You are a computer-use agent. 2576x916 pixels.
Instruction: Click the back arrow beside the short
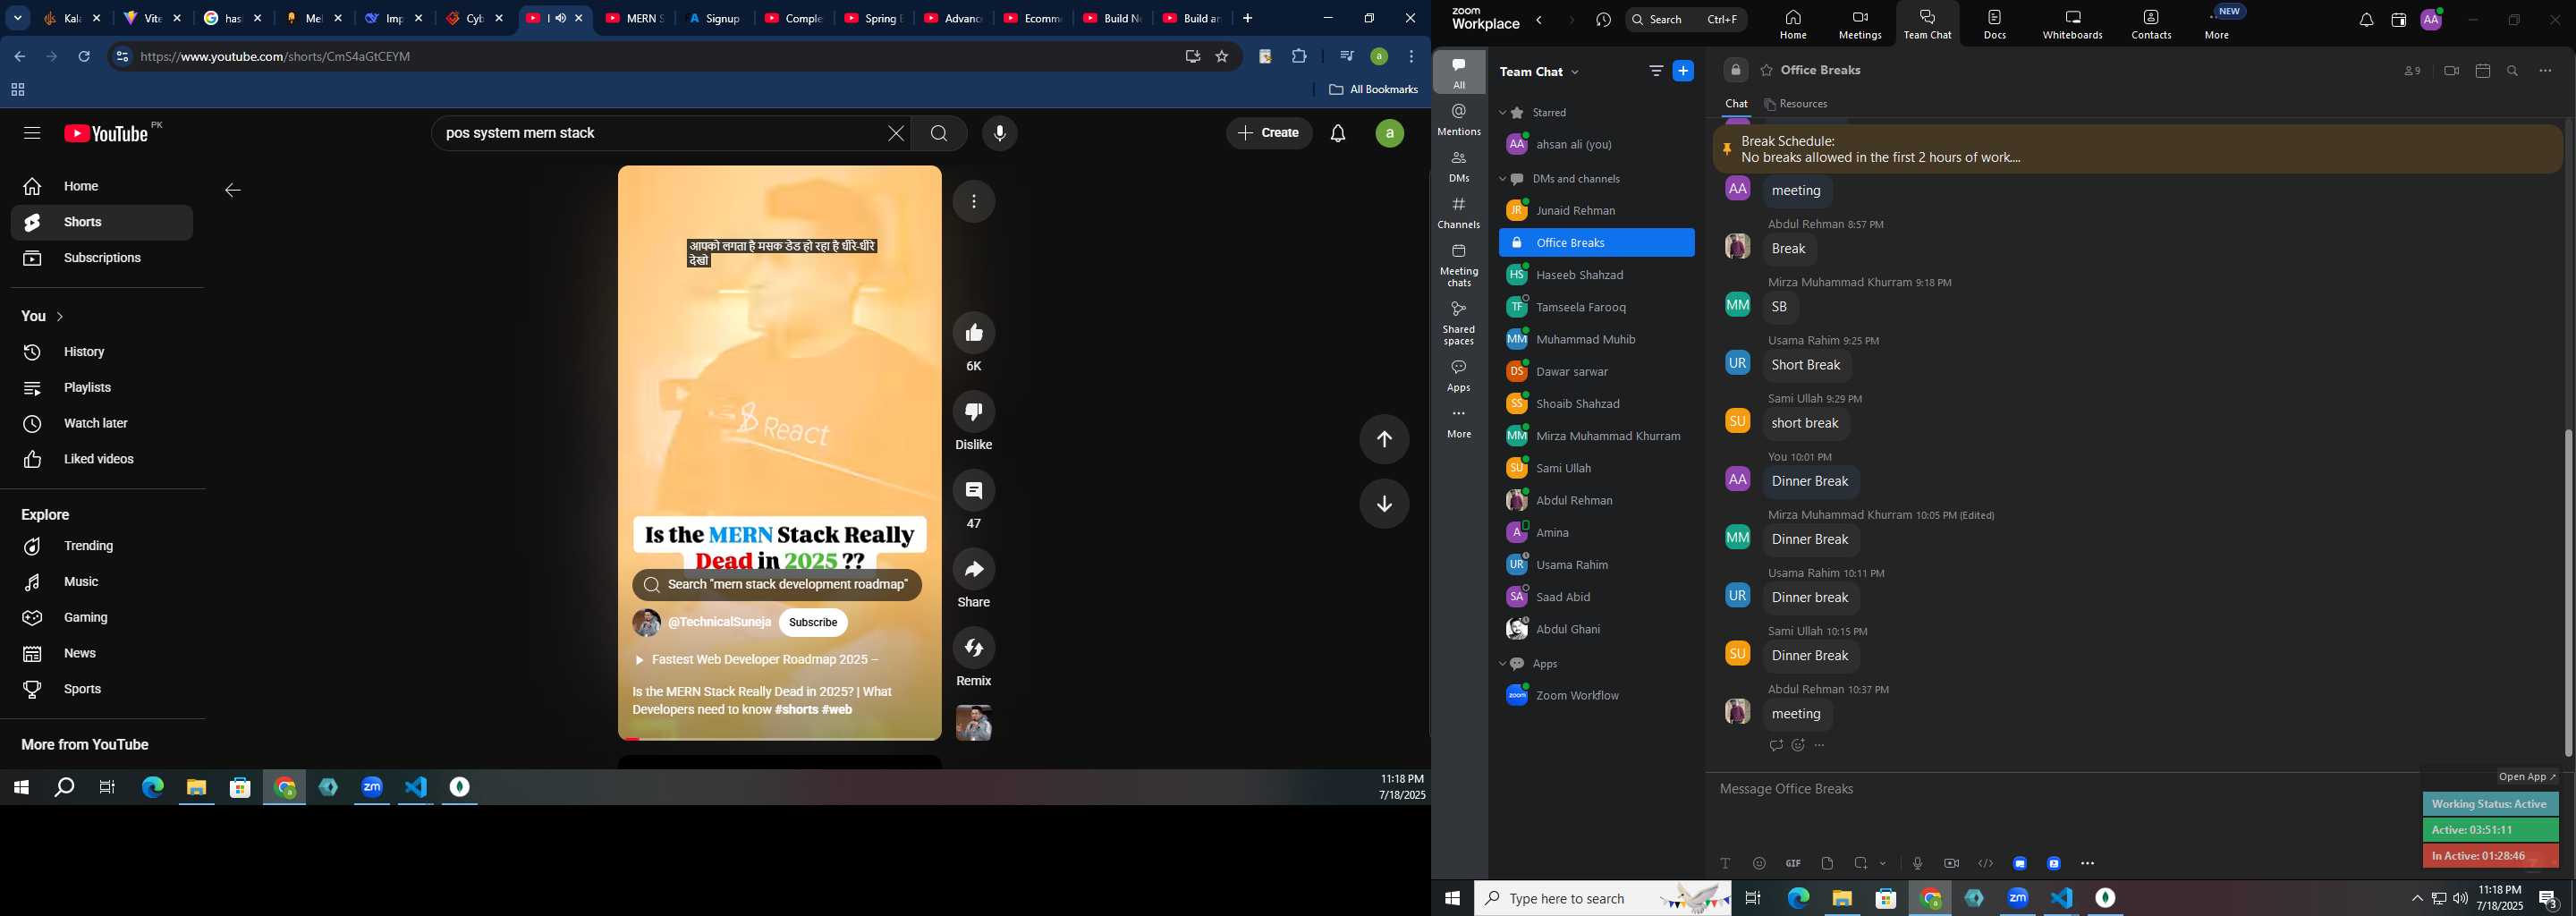tap(232, 190)
